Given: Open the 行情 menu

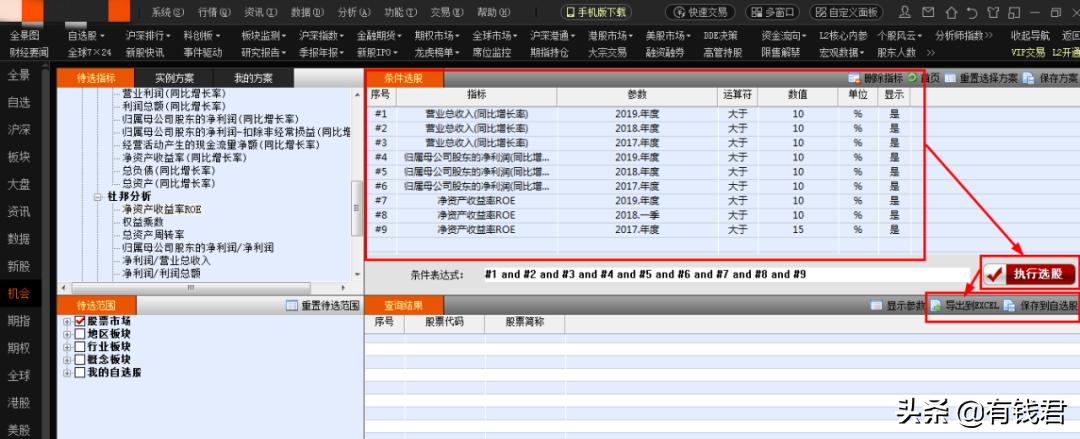Looking at the screenshot, I should [214, 12].
